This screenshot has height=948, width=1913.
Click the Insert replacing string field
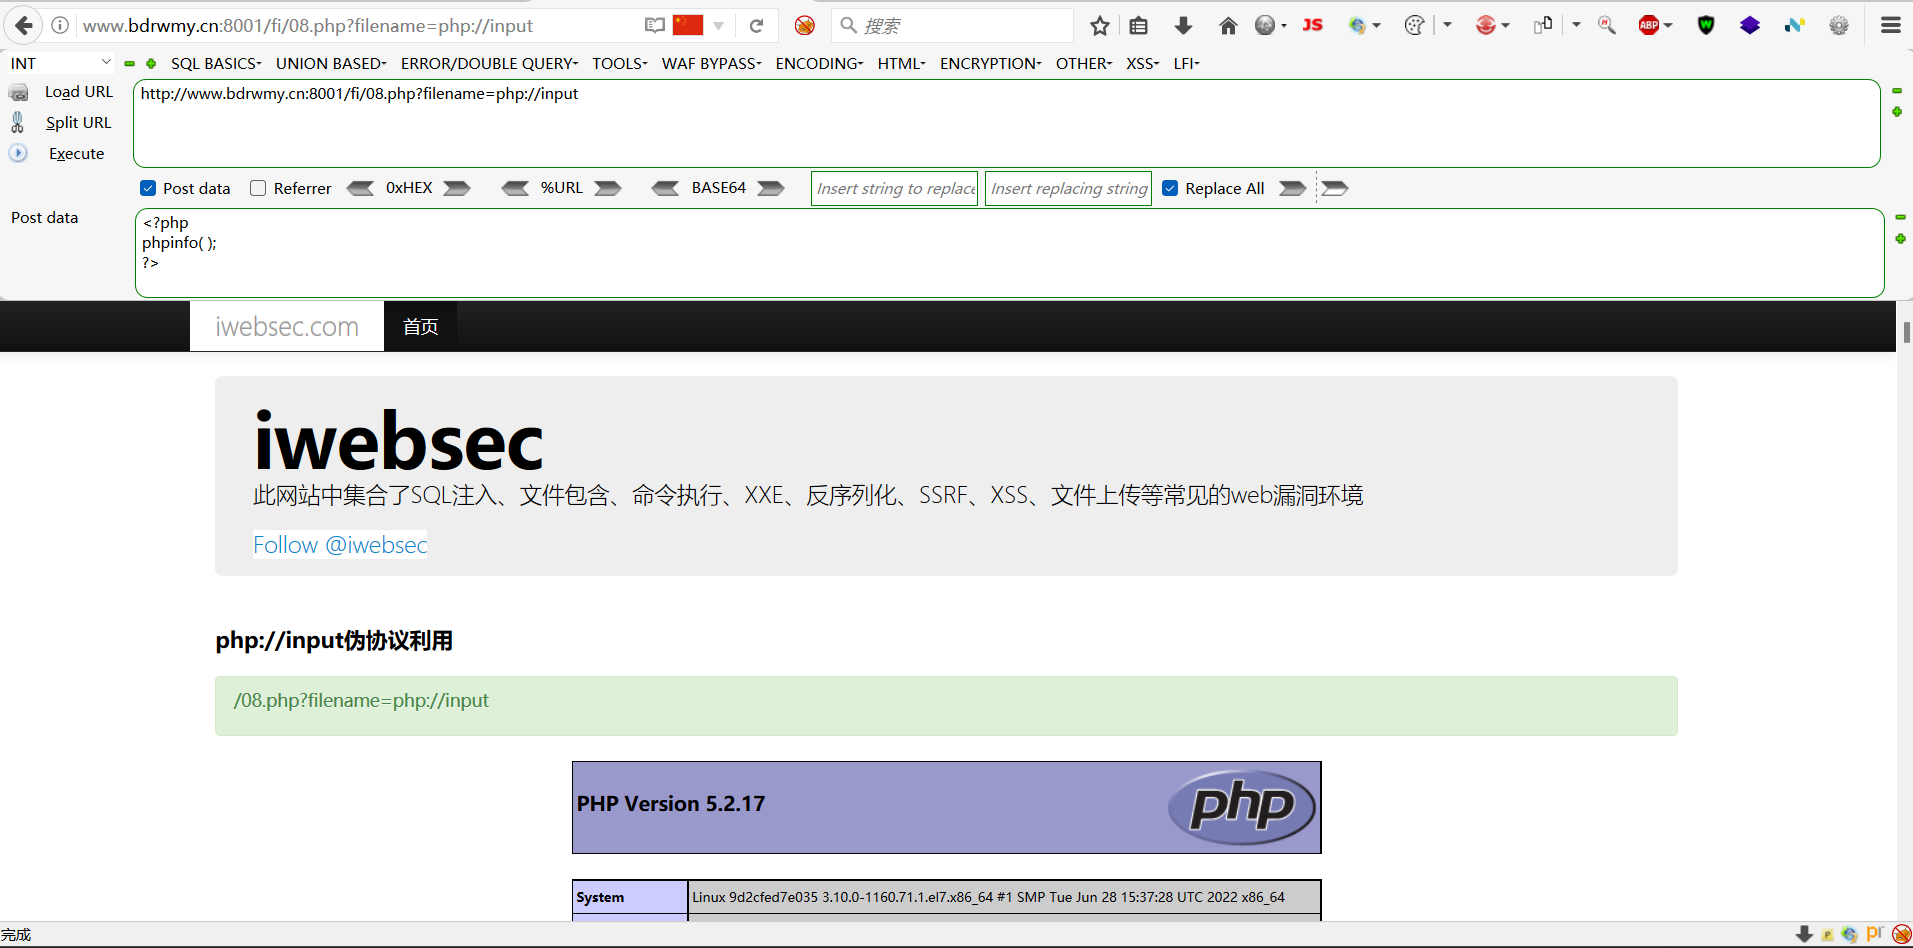1068,188
